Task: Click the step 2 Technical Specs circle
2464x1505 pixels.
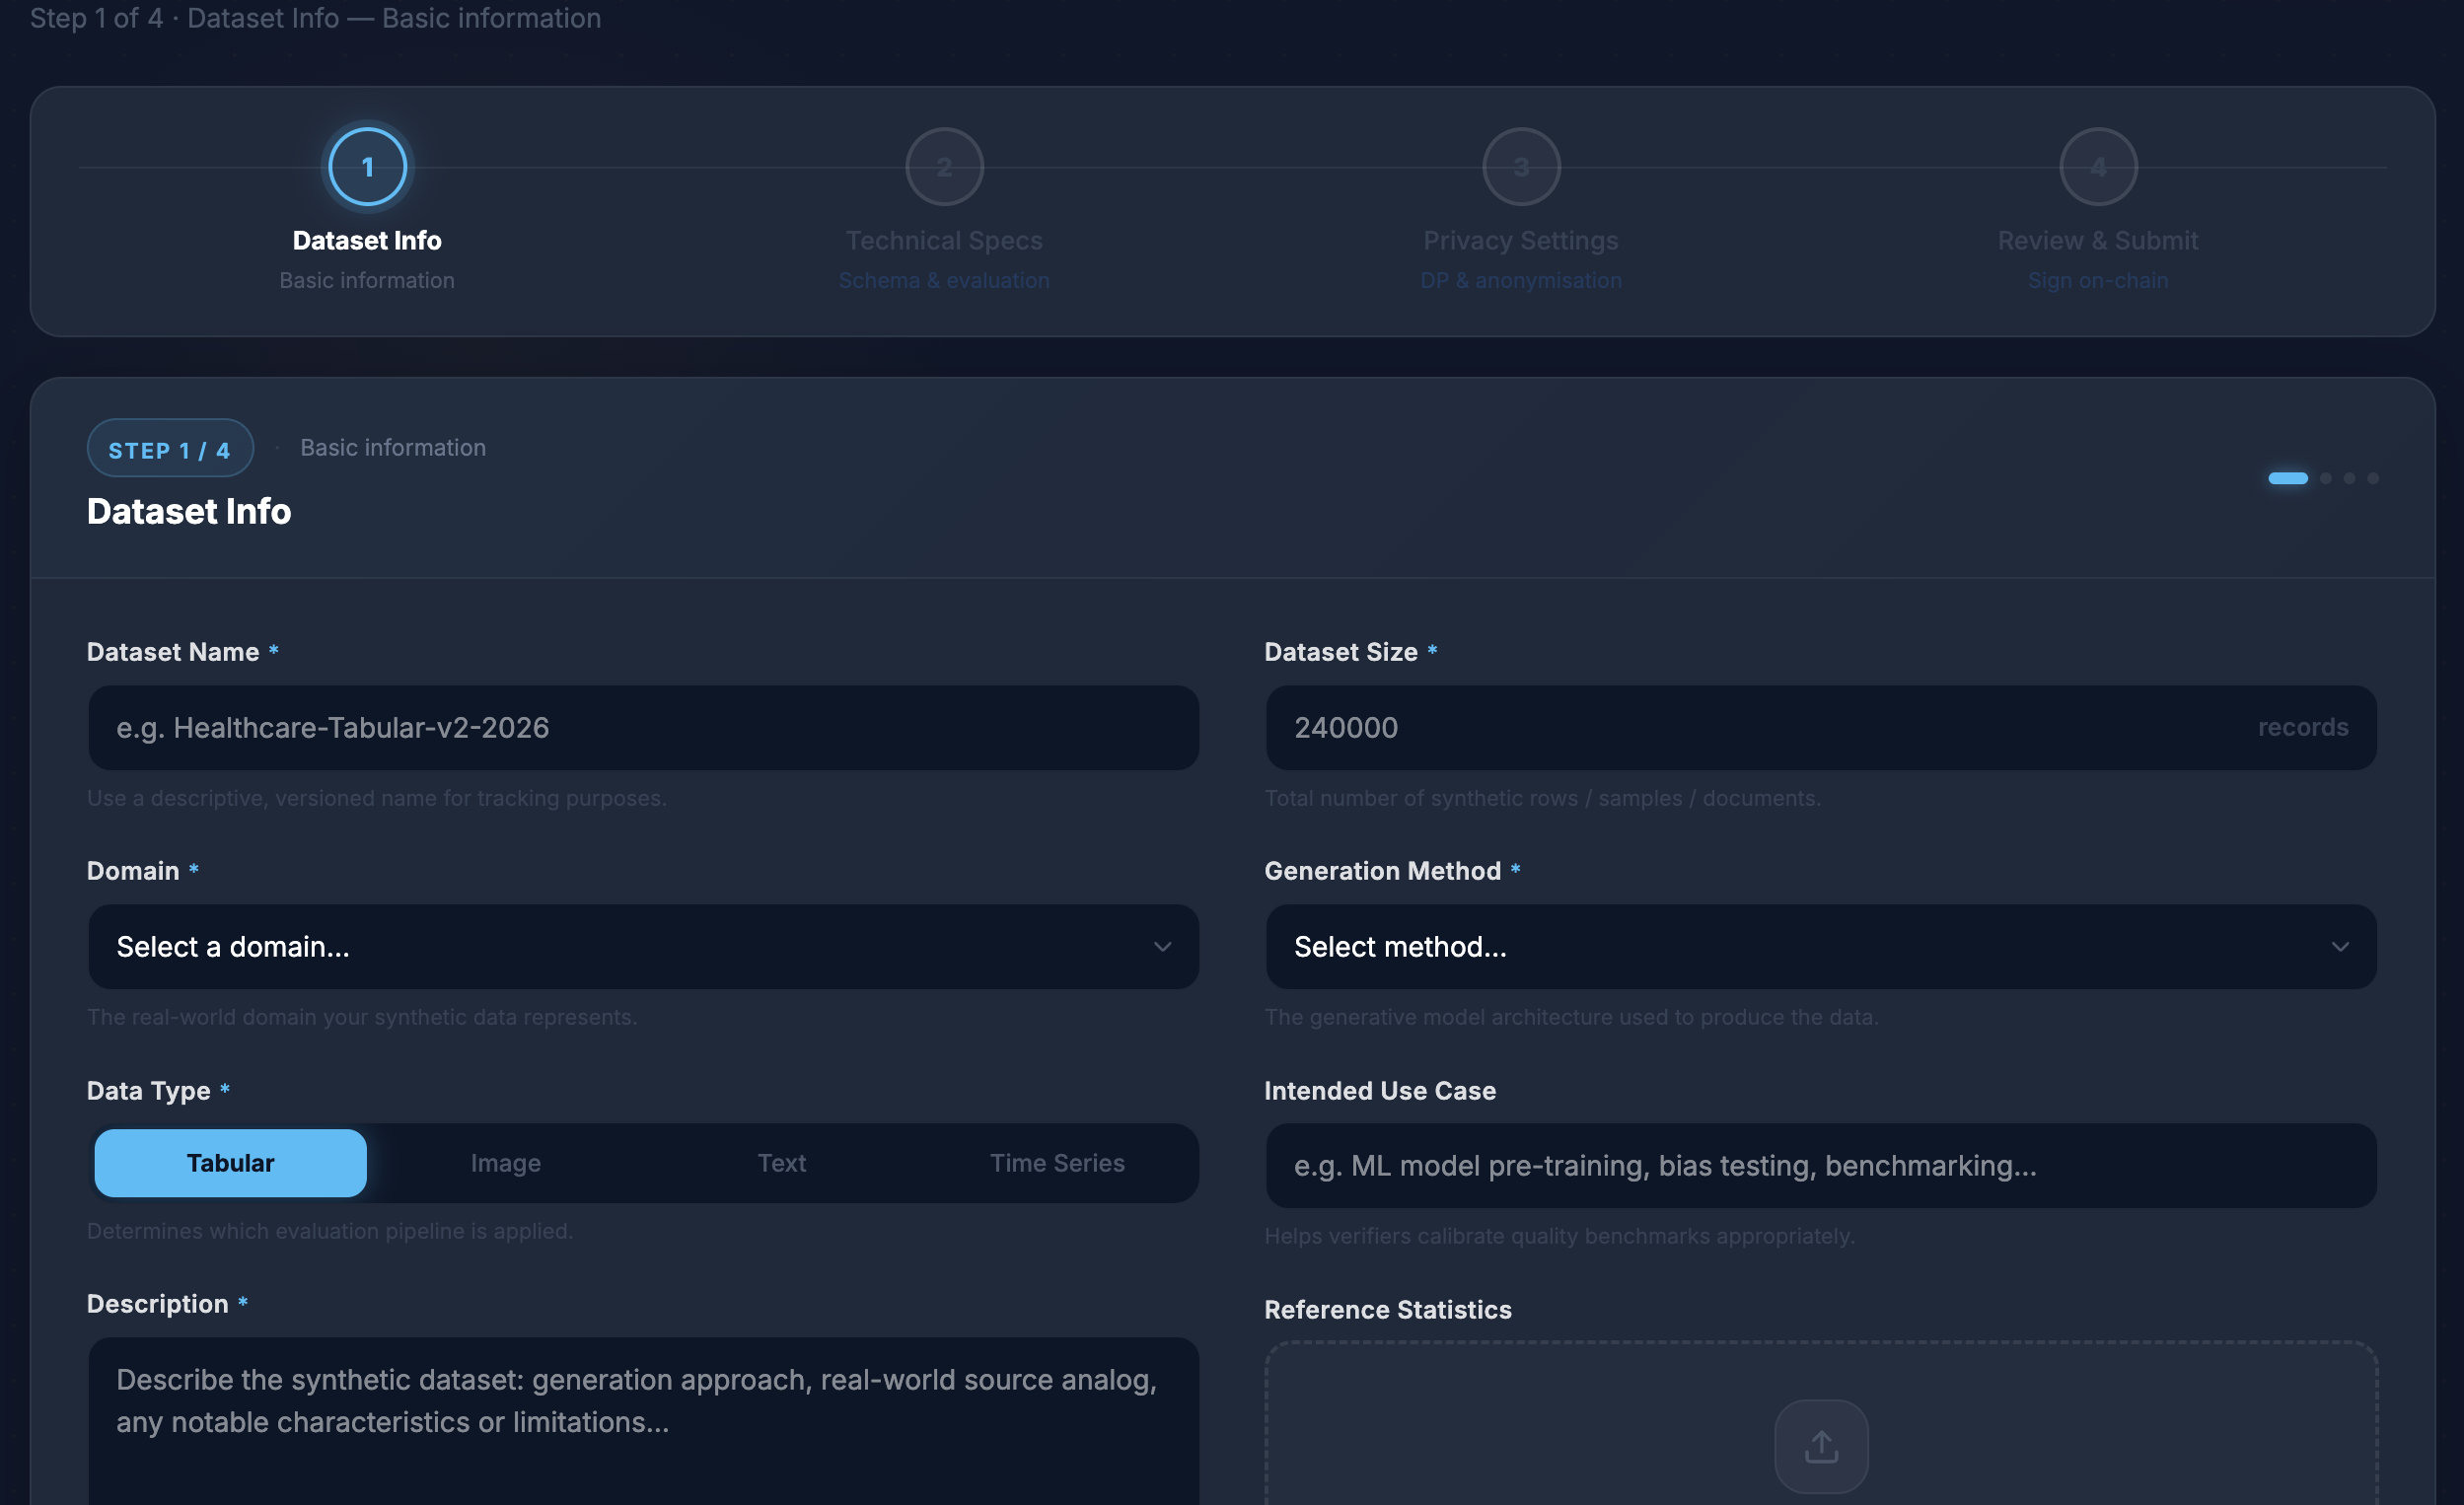Action: pos(944,167)
